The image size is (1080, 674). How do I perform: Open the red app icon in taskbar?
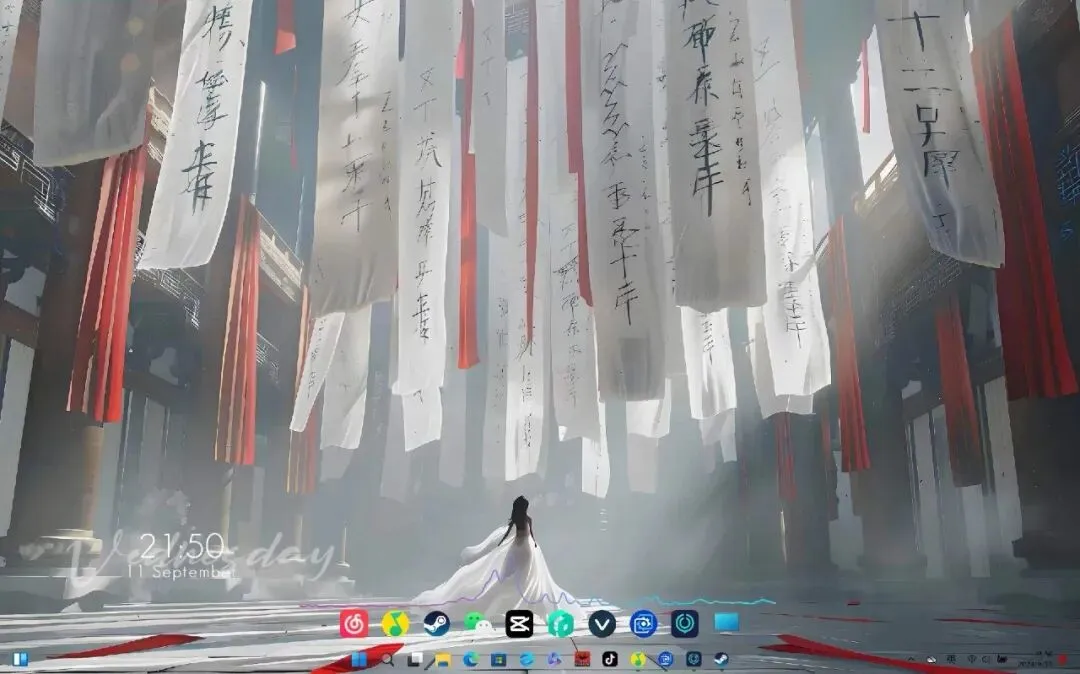(582, 660)
